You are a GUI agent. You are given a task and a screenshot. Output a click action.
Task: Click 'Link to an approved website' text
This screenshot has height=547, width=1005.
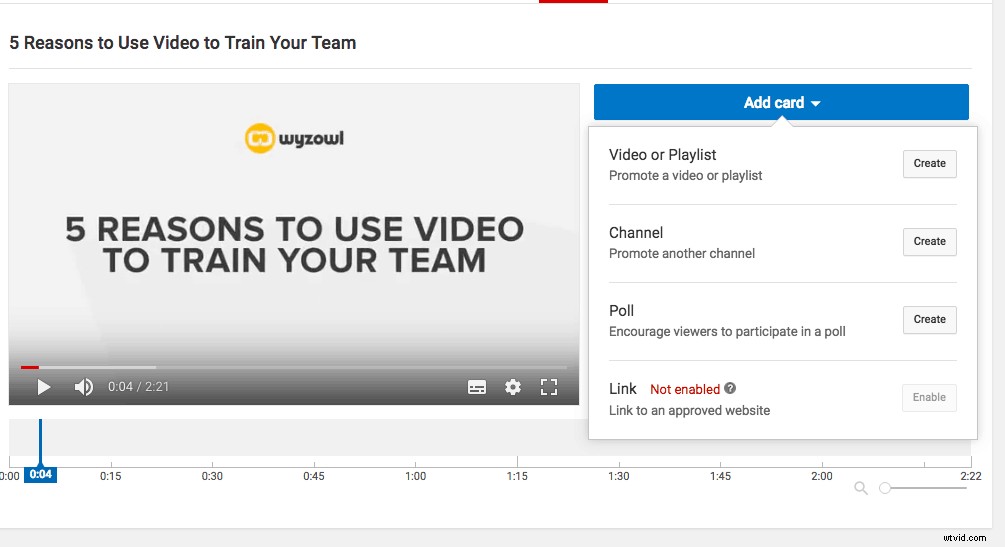pos(690,410)
